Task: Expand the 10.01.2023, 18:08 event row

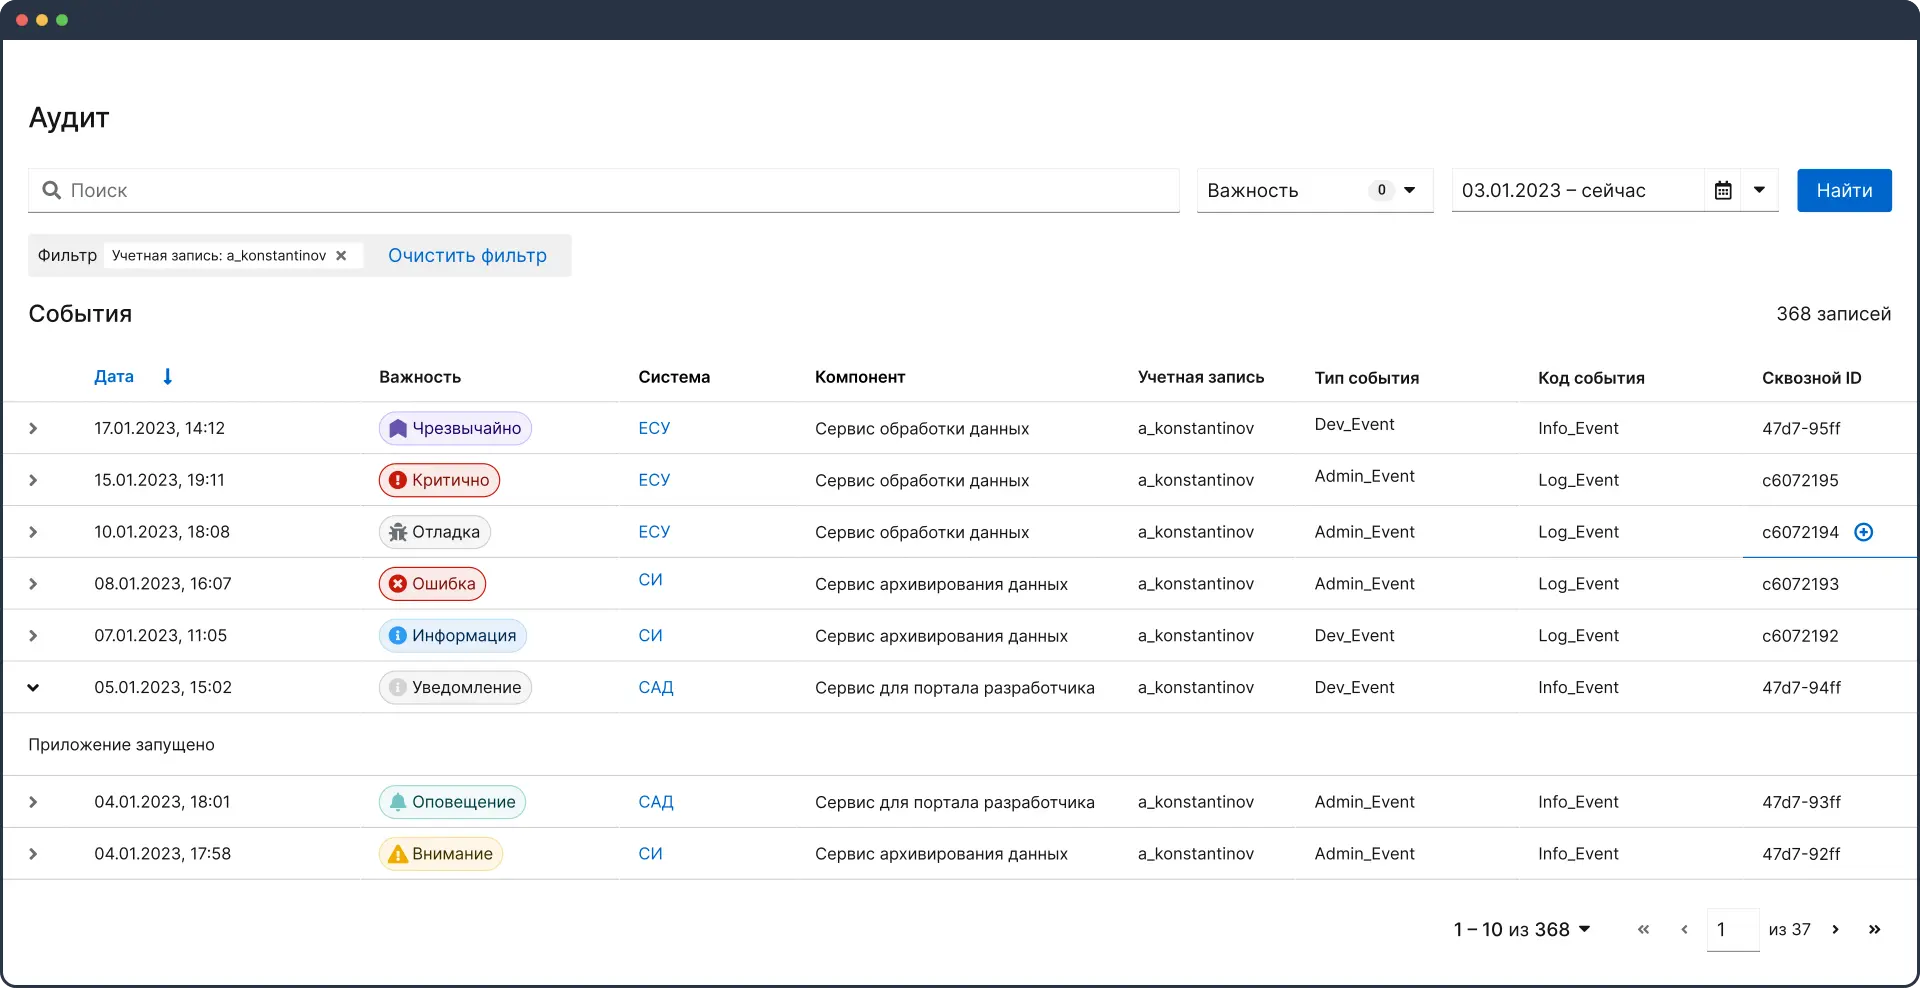Action: pyautogui.click(x=33, y=532)
